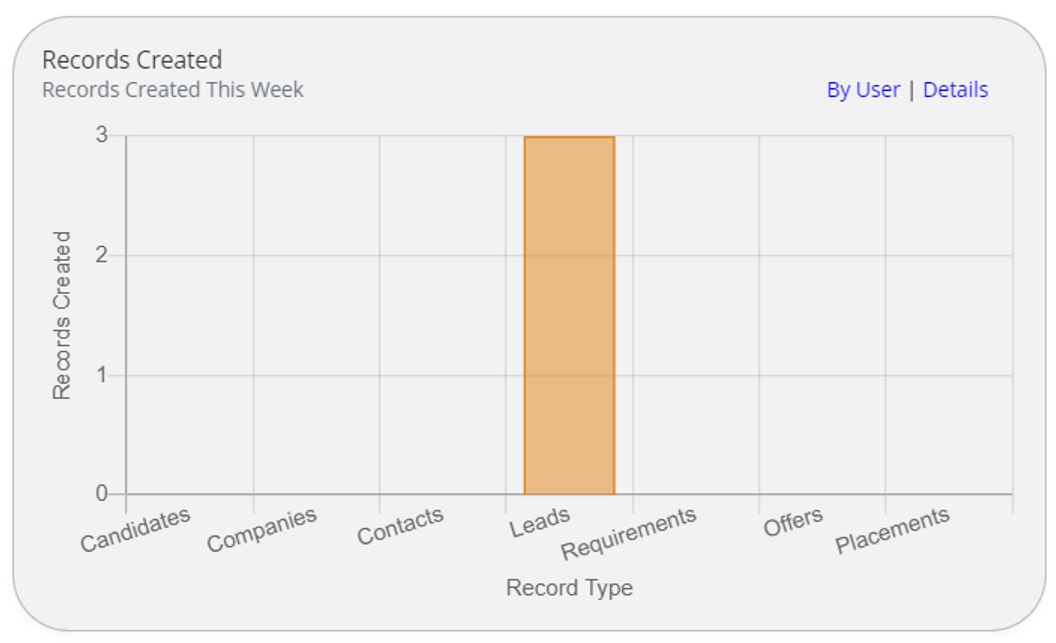1056x643 pixels.
Task: Click the Requirements axis label
Action: click(x=628, y=534)
